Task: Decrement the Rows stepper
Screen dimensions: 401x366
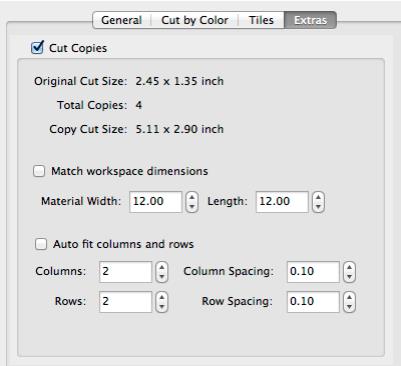Action: coord(162,307)
